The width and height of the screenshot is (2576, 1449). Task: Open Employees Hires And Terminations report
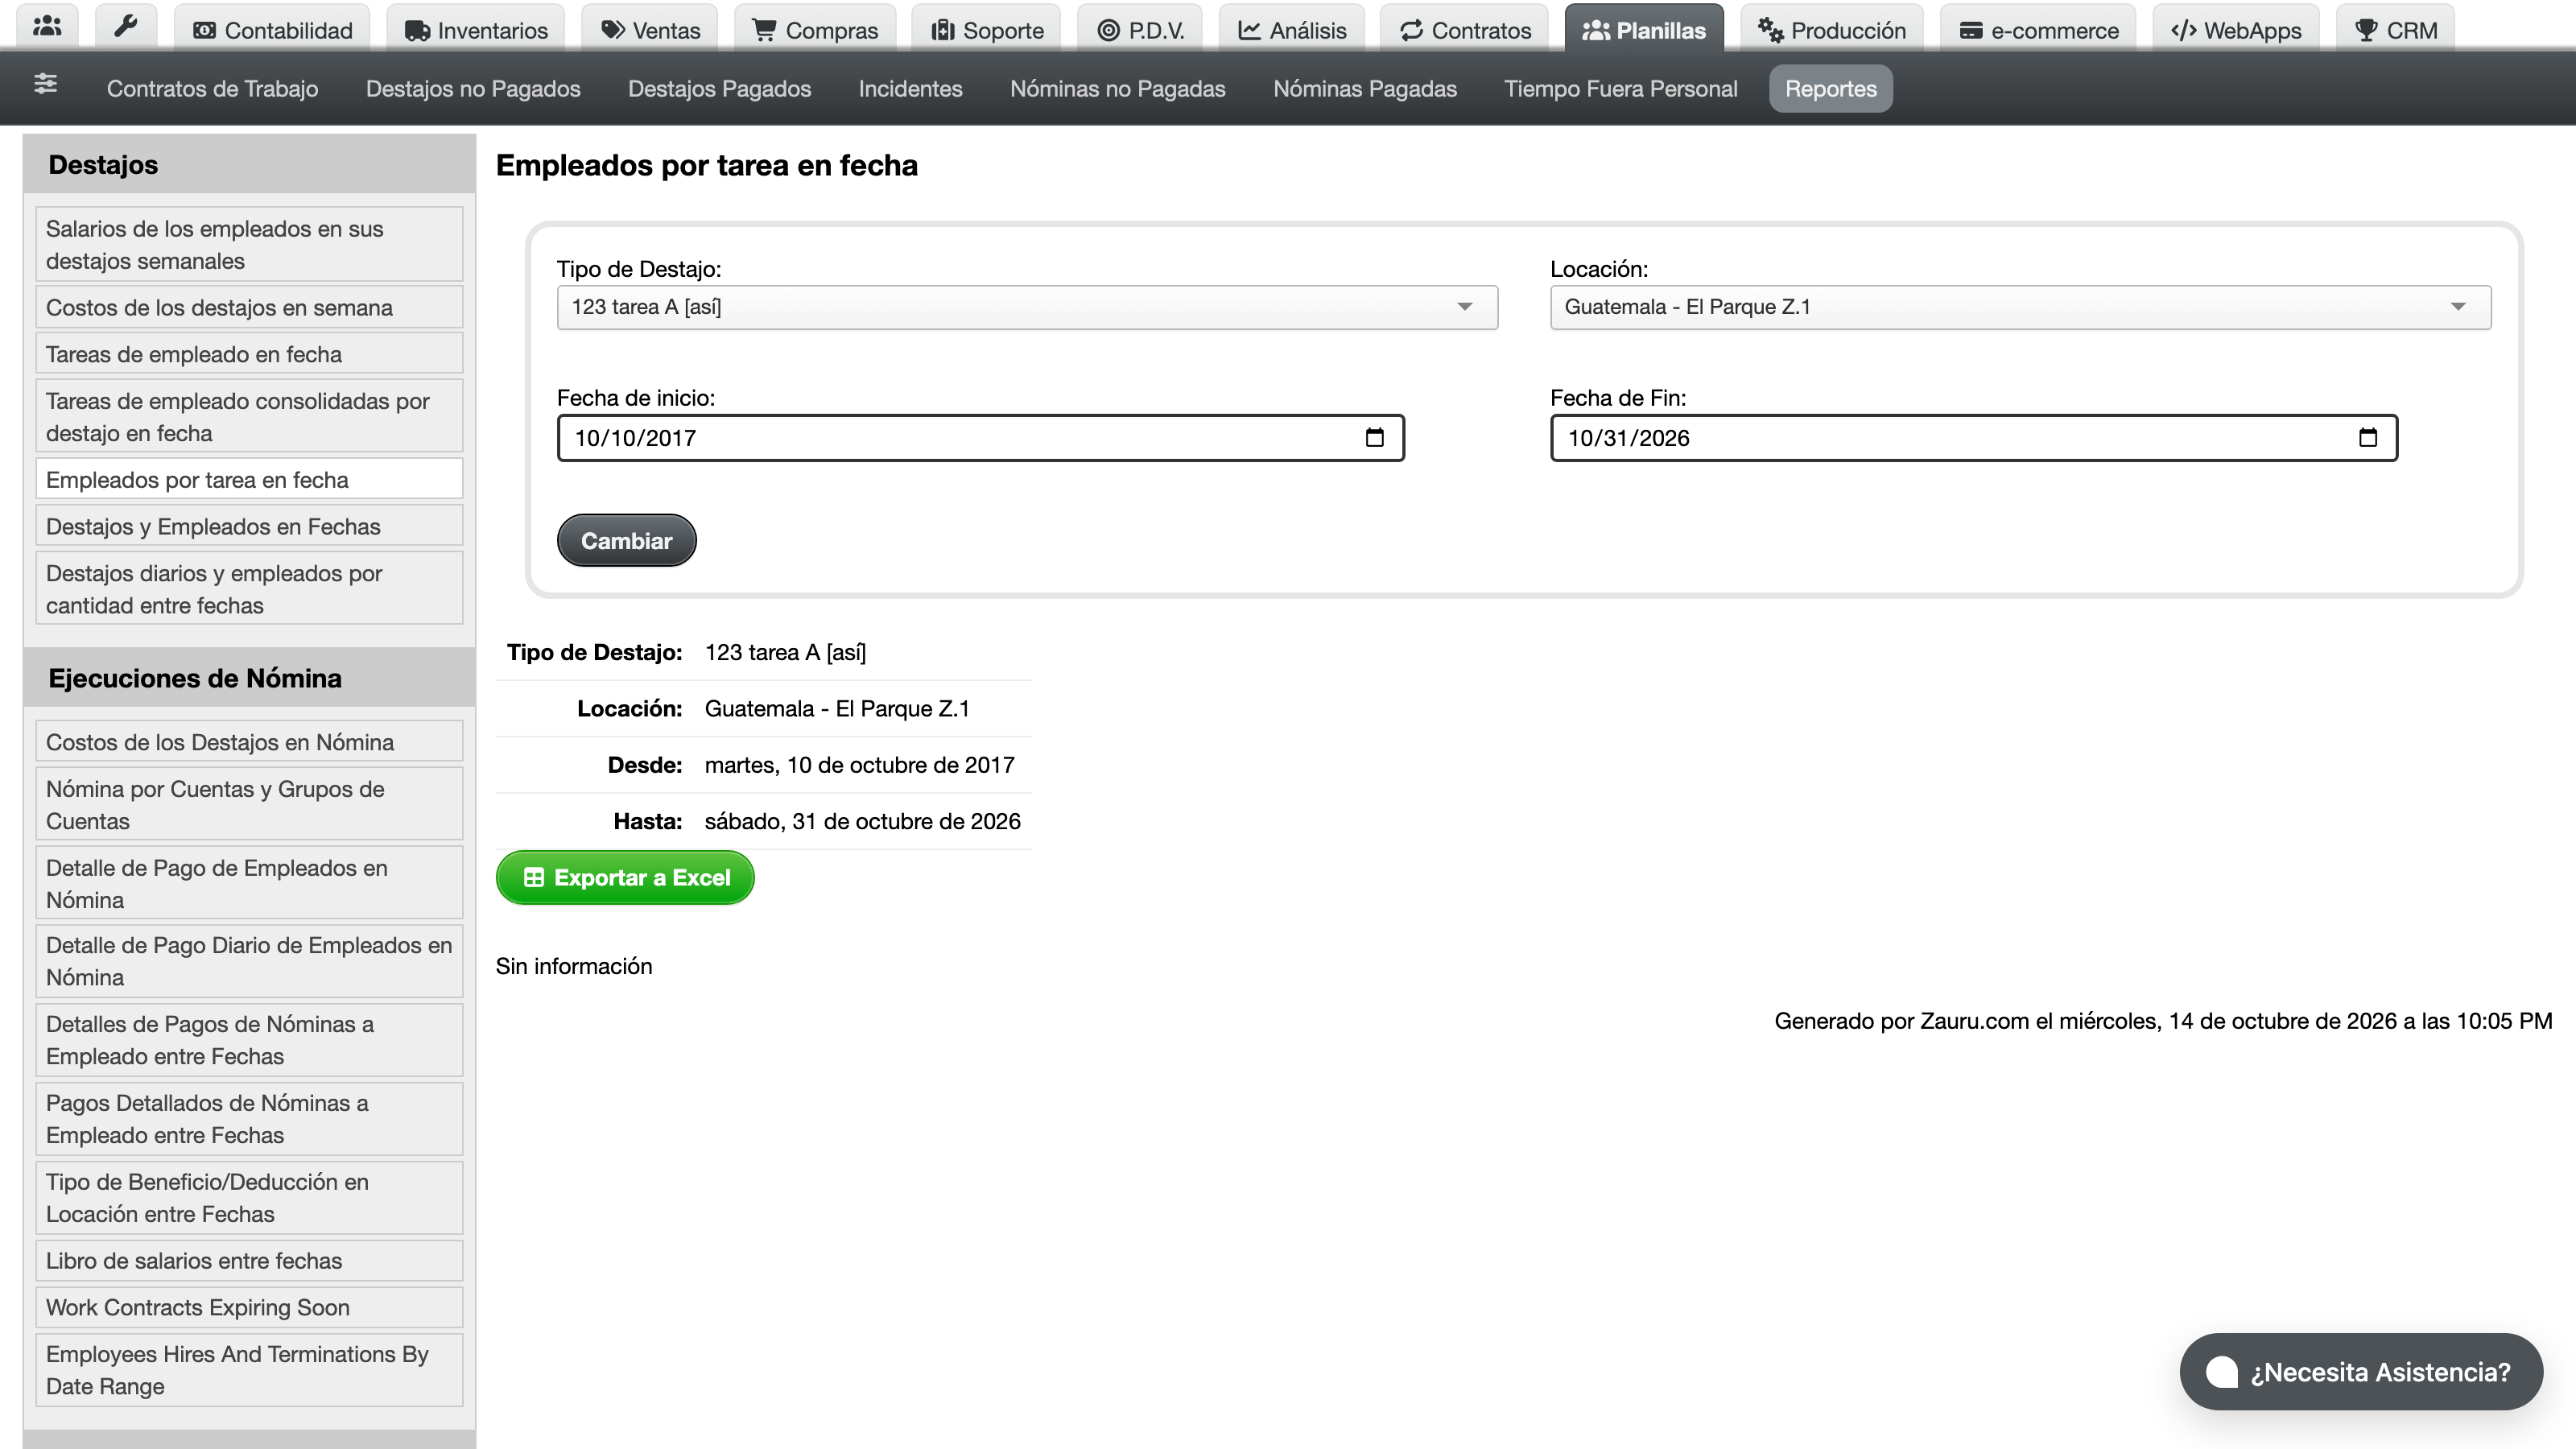[249, 1370]
